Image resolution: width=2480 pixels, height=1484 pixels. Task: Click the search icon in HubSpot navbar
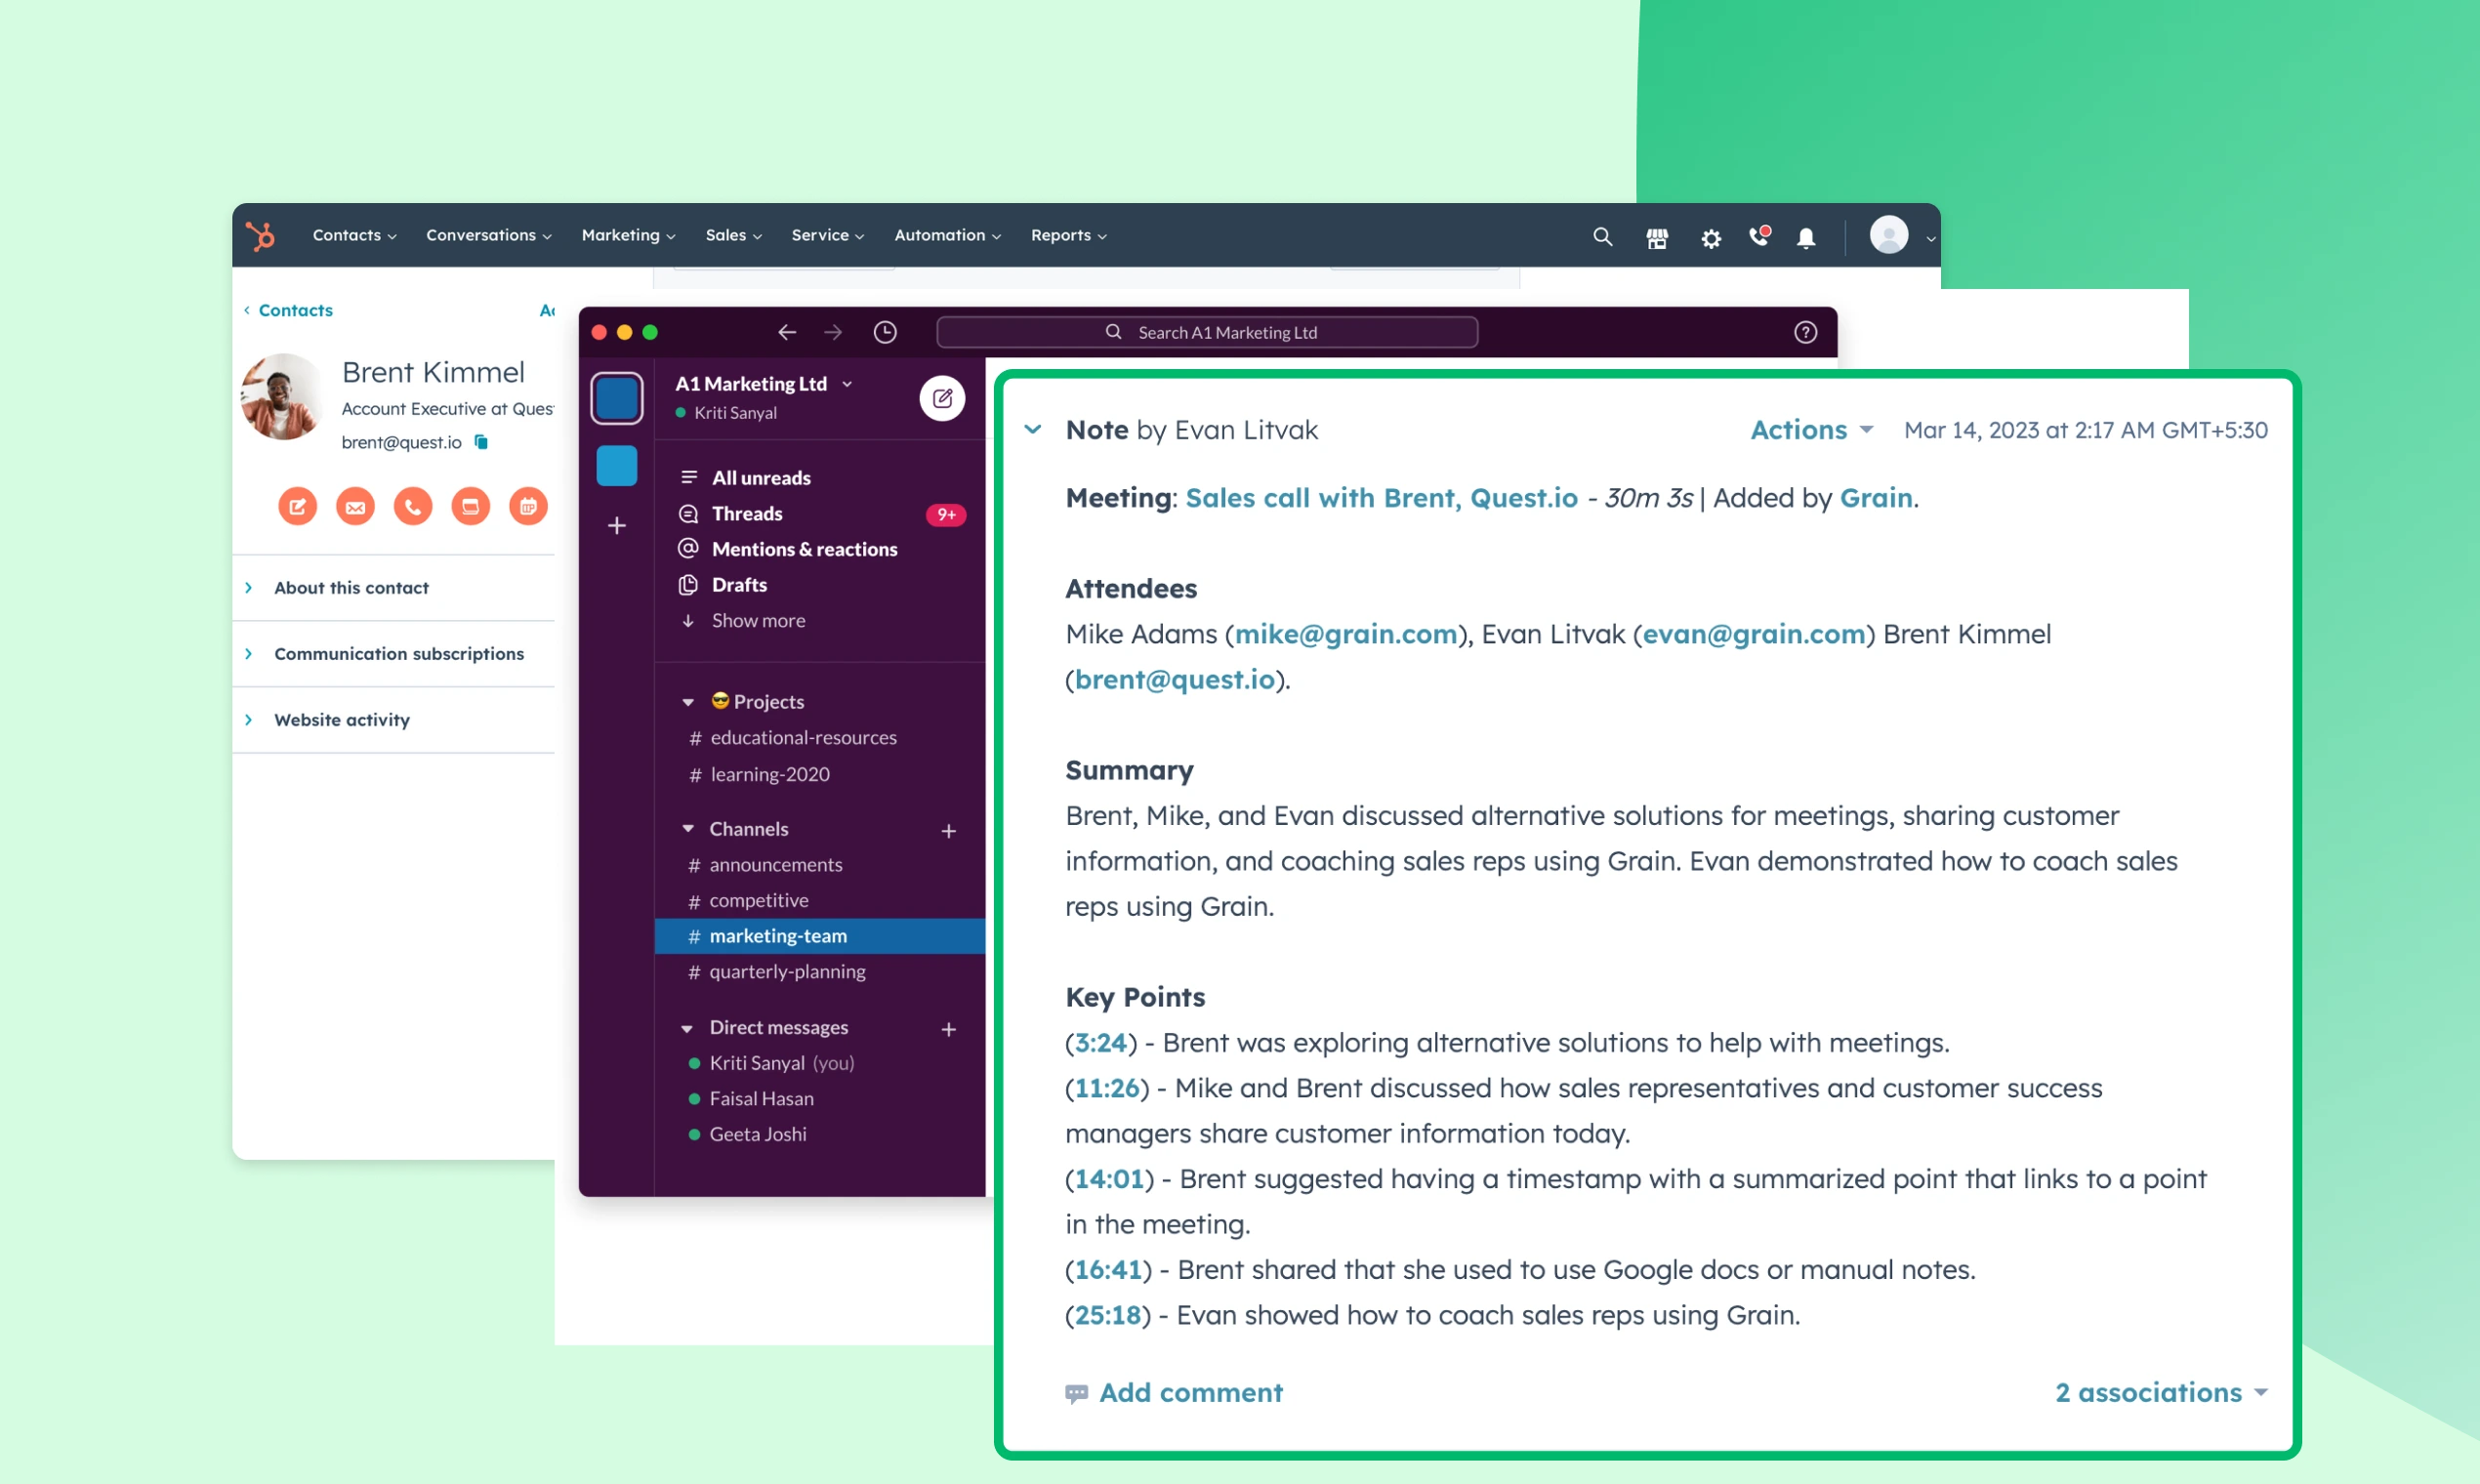point(1600,235)
